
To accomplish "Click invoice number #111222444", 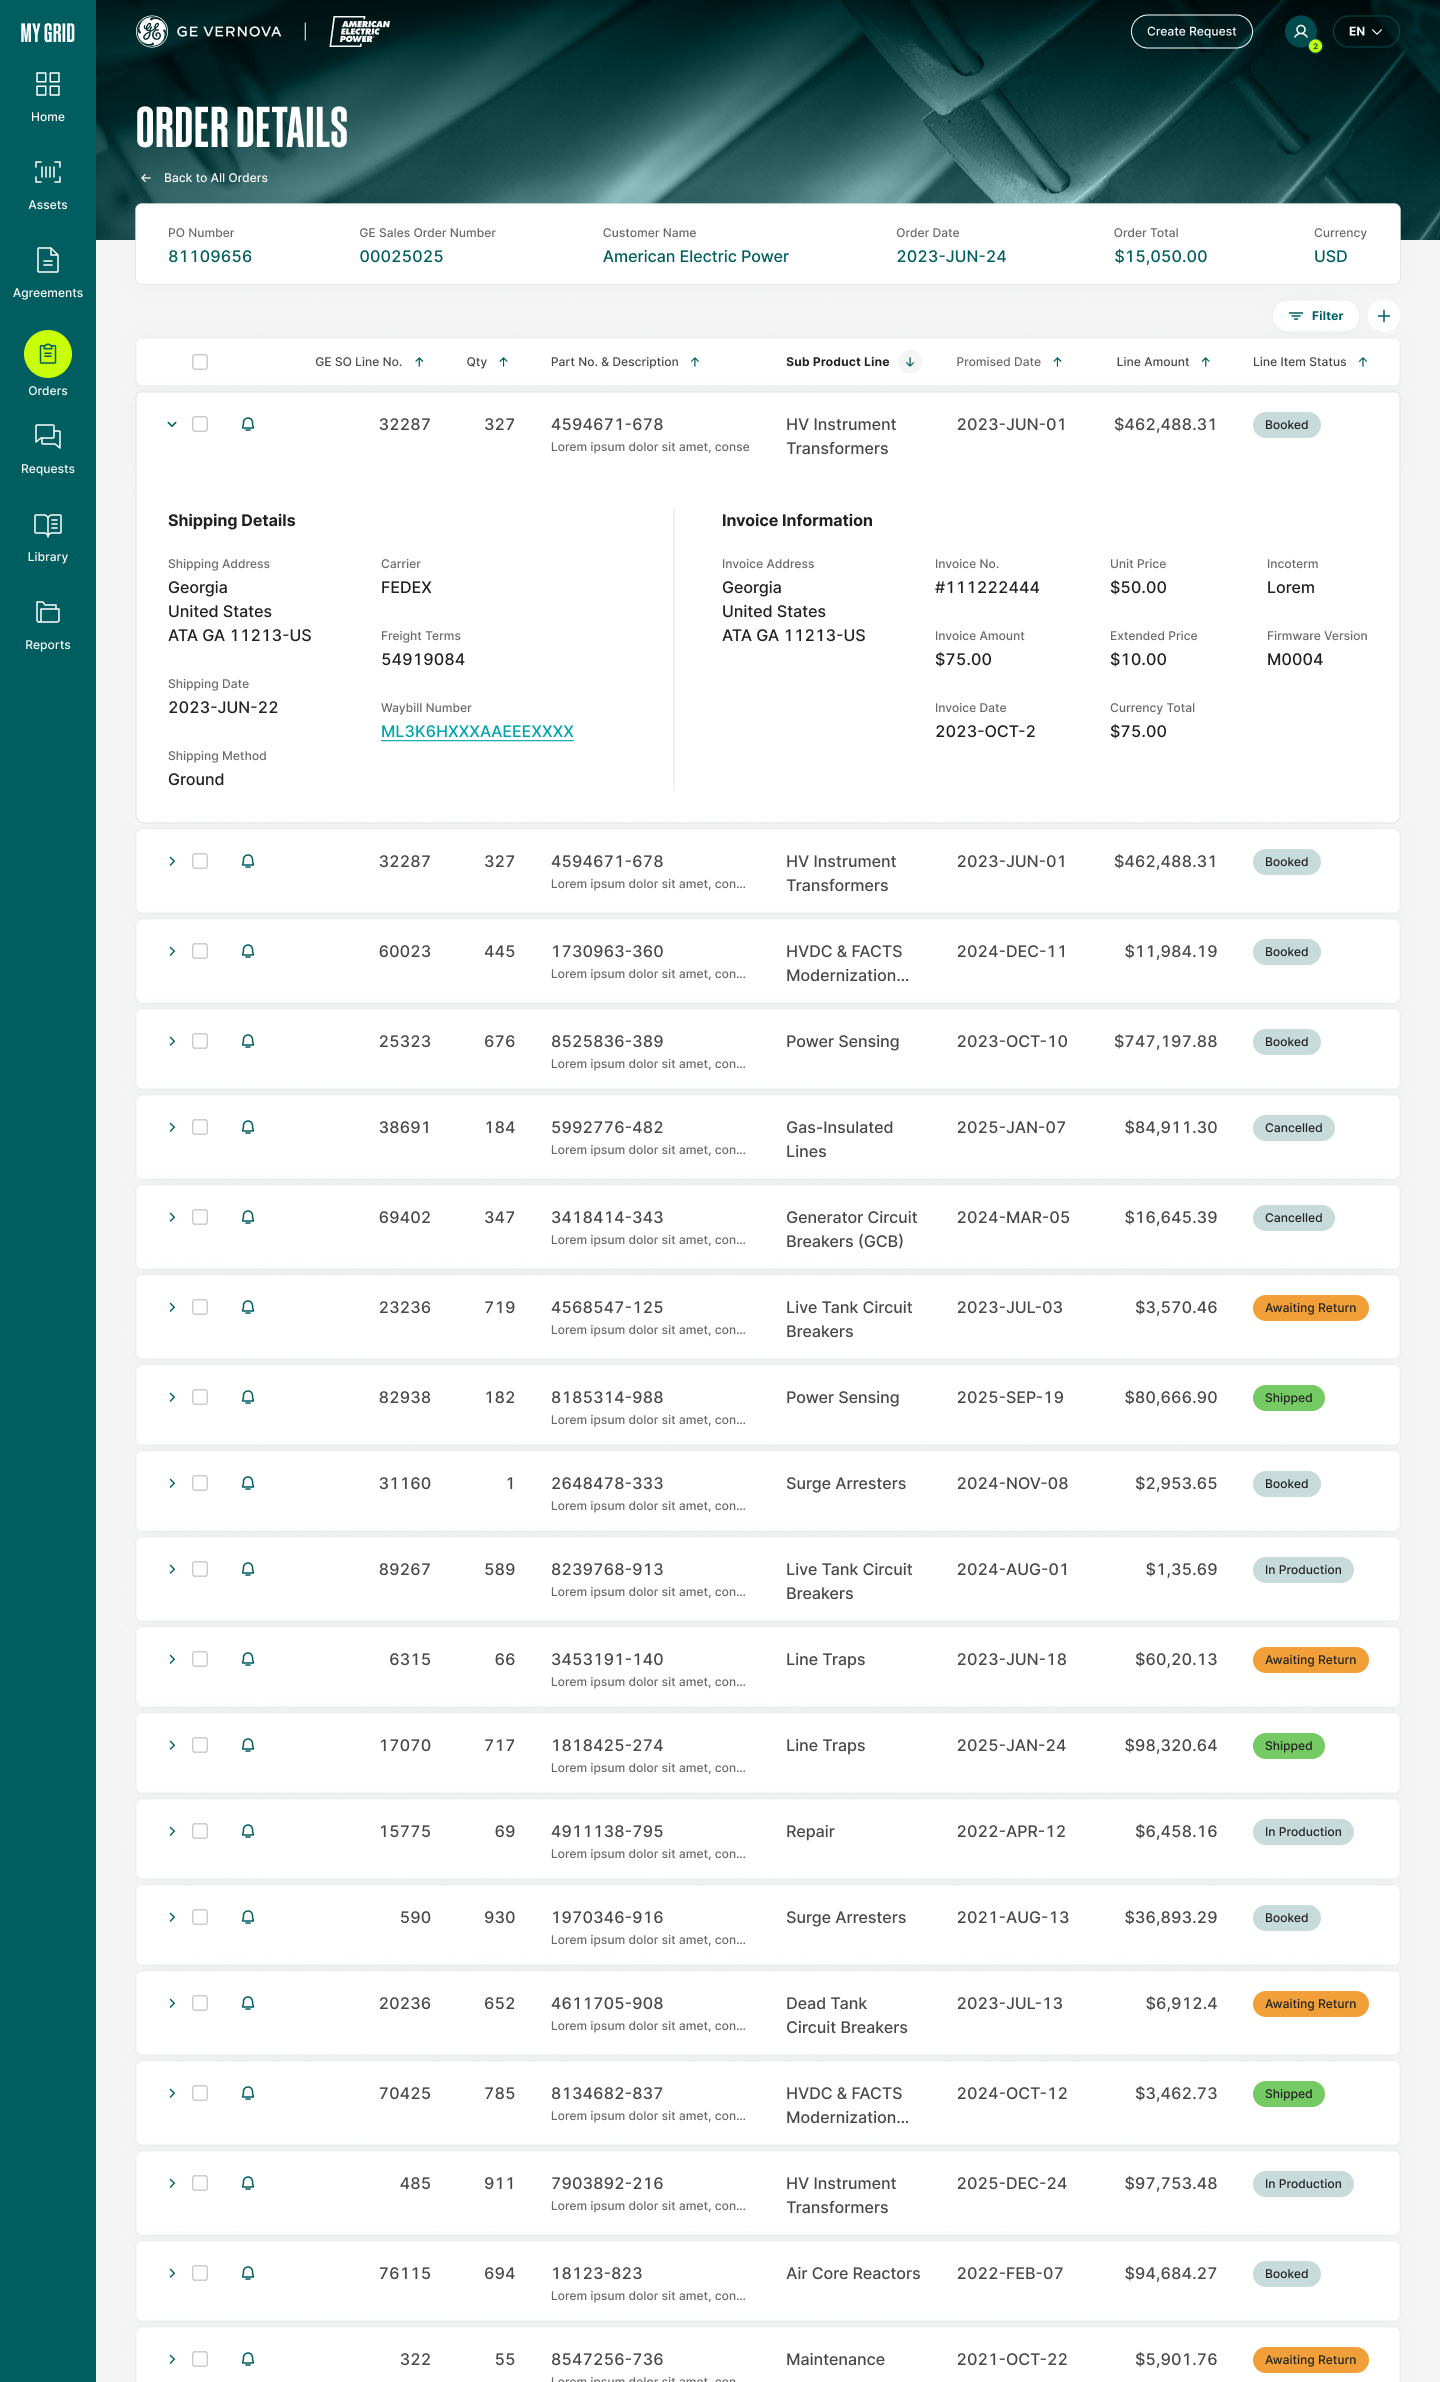I will coord(987,588).
